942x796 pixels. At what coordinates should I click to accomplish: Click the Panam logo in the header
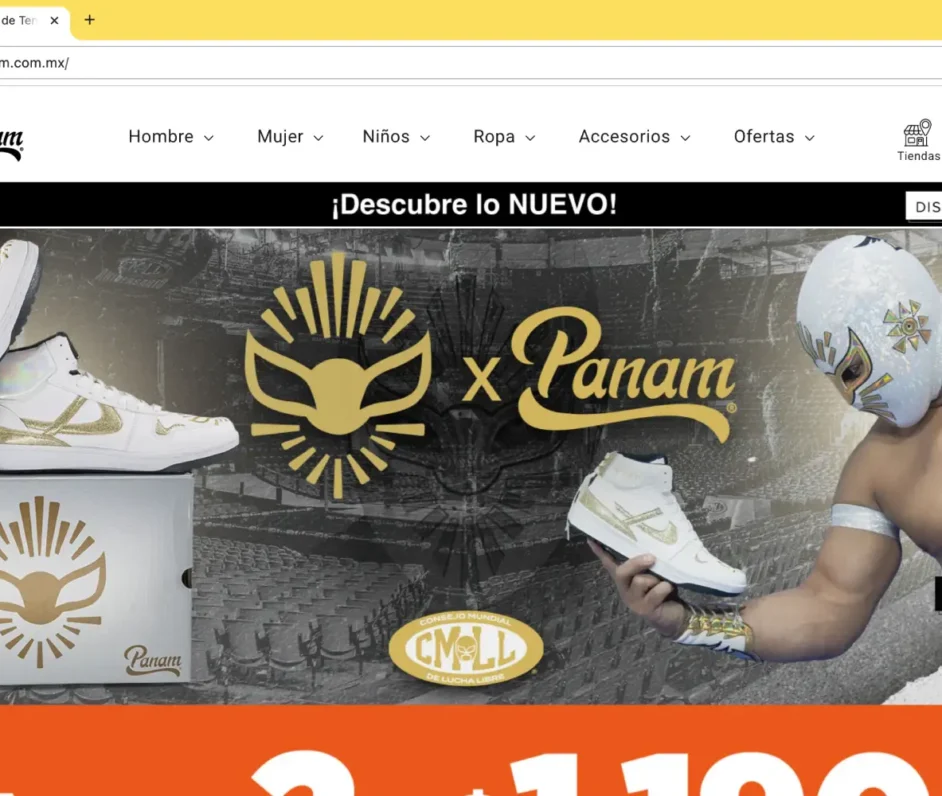tap(11, 145)
